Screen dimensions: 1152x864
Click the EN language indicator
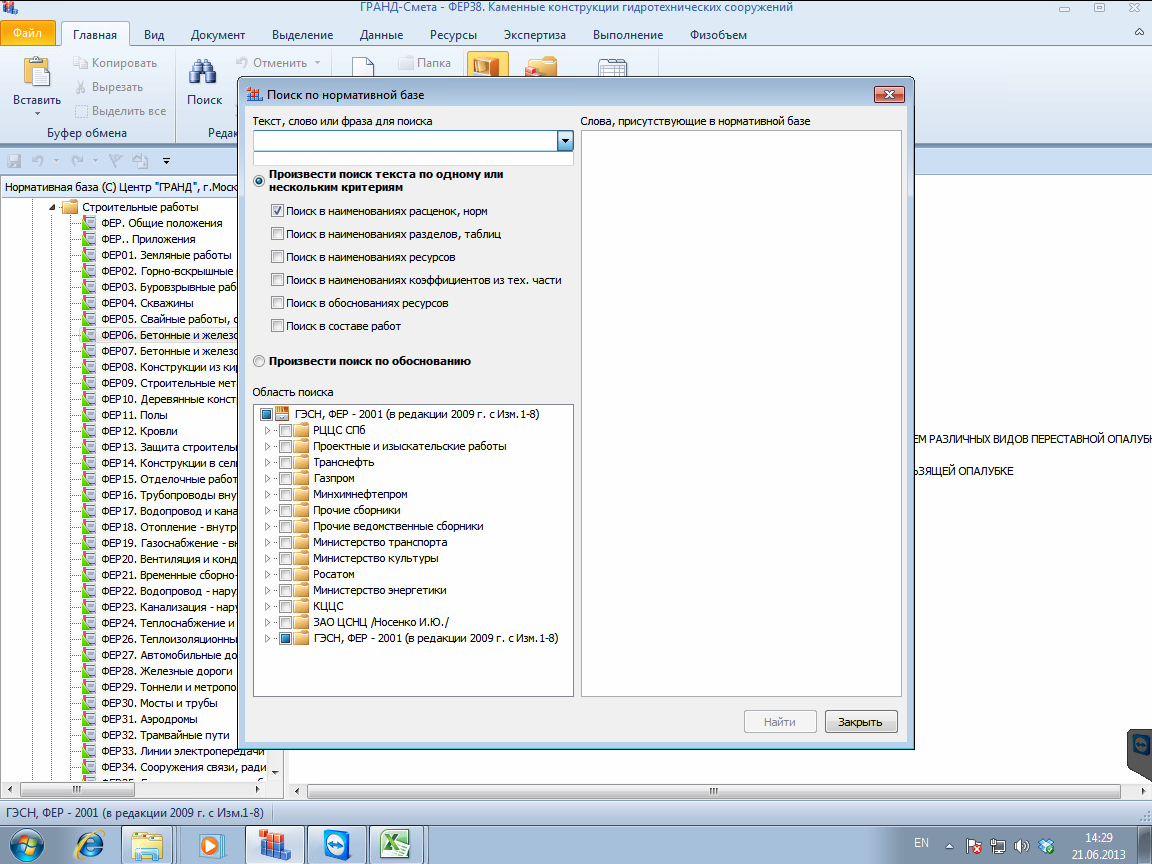[x=921, y=843]
